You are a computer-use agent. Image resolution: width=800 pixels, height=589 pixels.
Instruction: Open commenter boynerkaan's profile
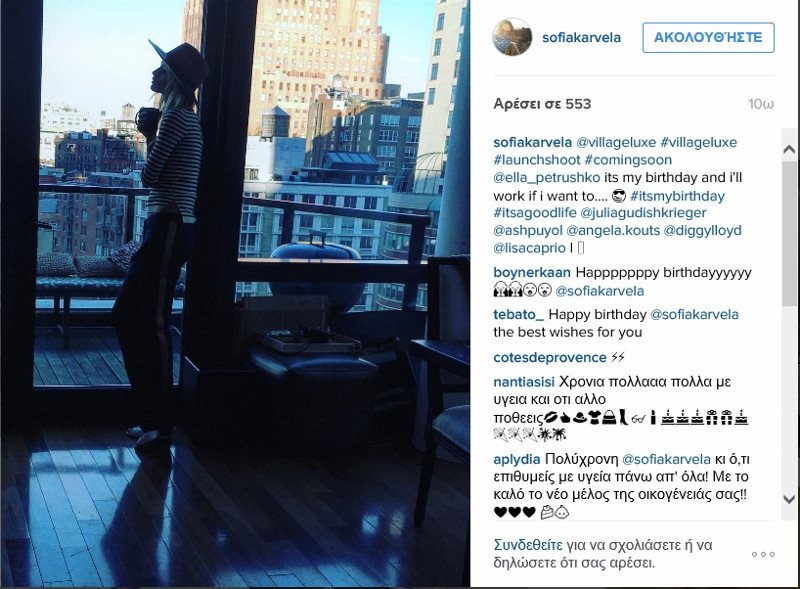[x=532, y=273]
